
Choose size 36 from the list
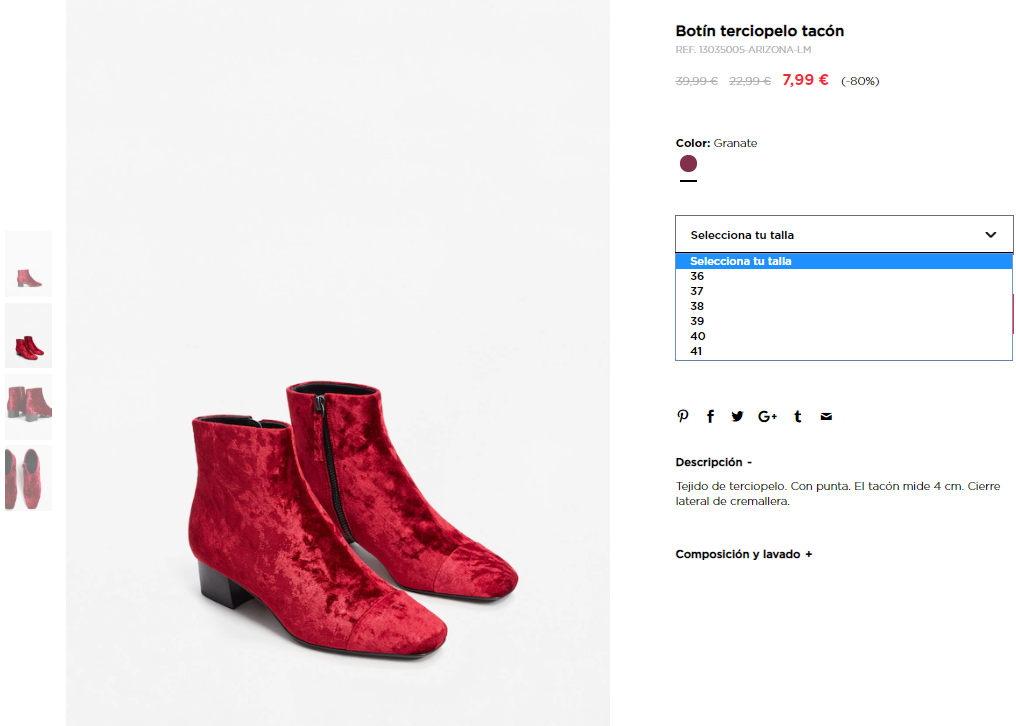844,276
